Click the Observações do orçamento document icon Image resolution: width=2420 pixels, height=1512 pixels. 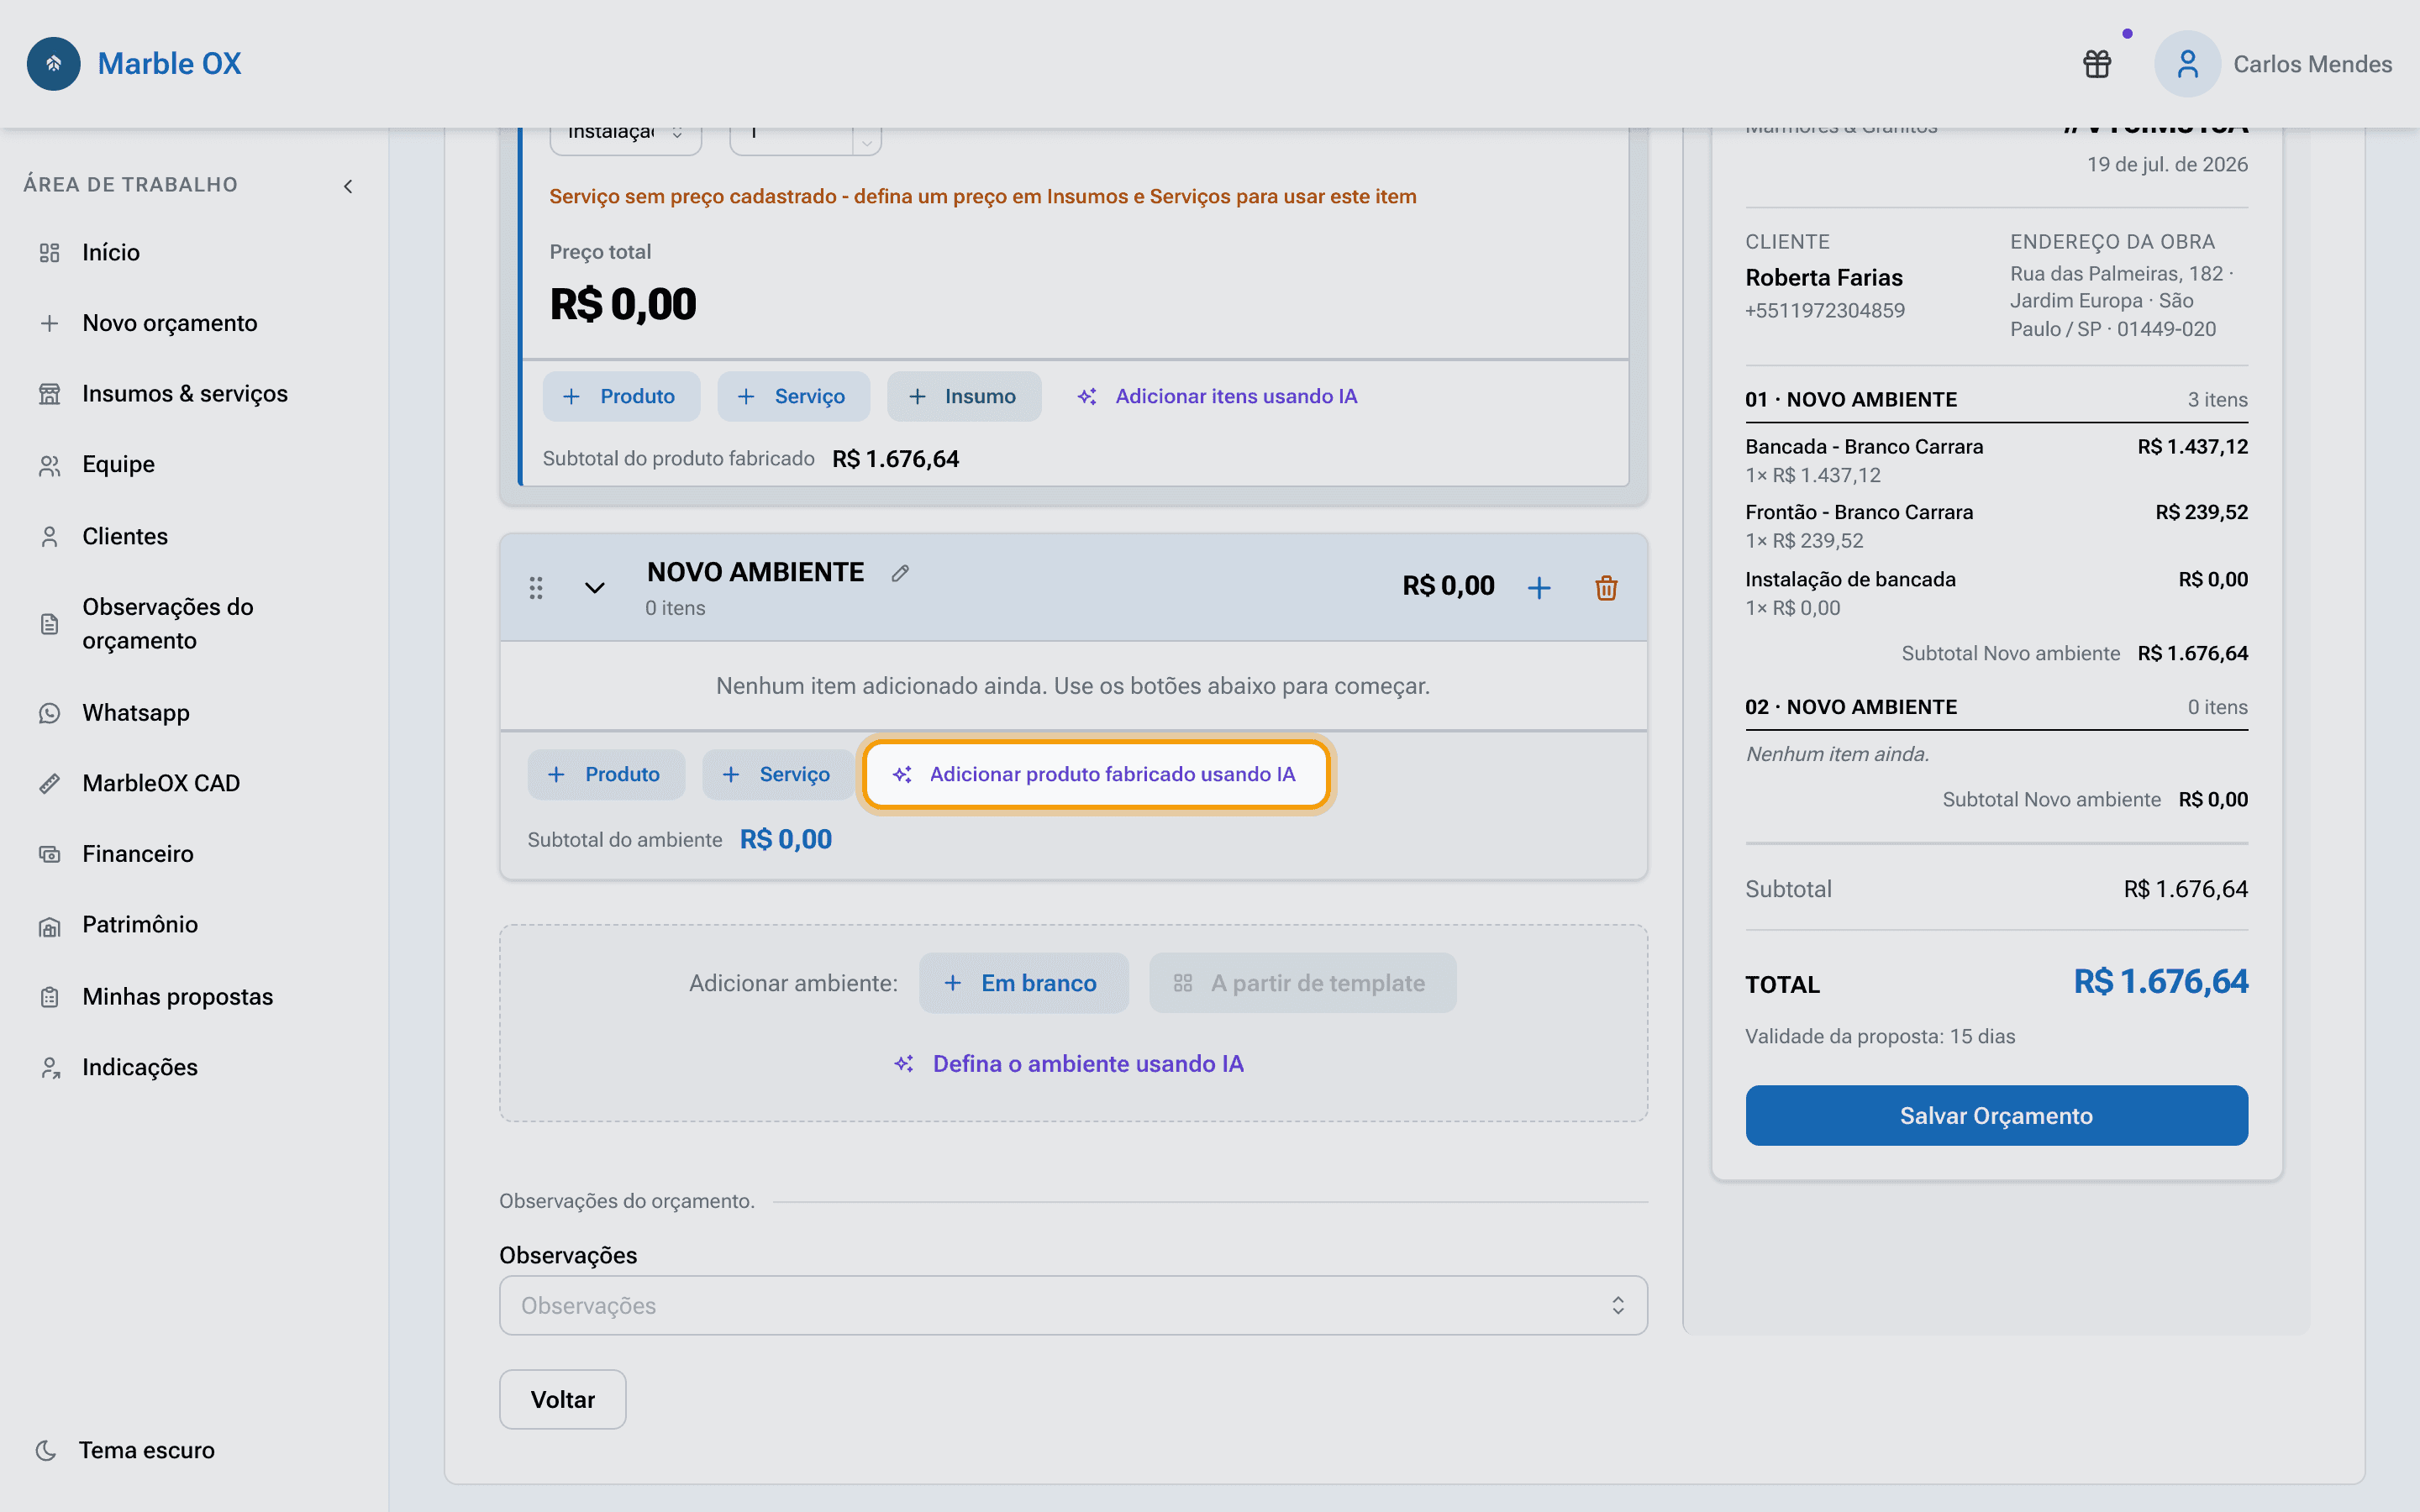pos(49,625)
